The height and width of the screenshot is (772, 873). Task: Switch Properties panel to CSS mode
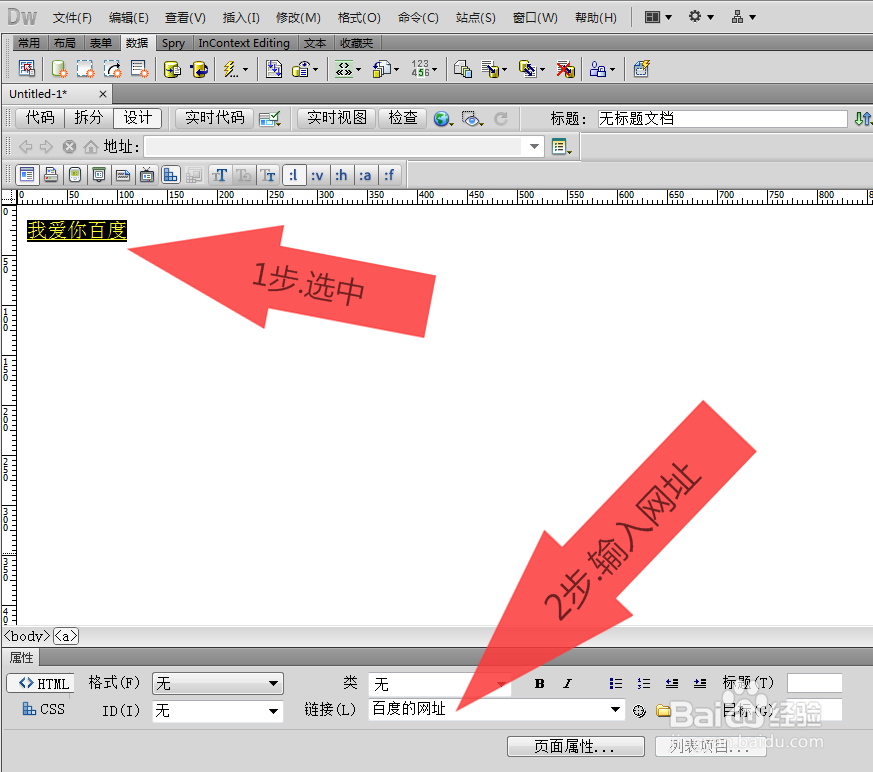point(42,709)
